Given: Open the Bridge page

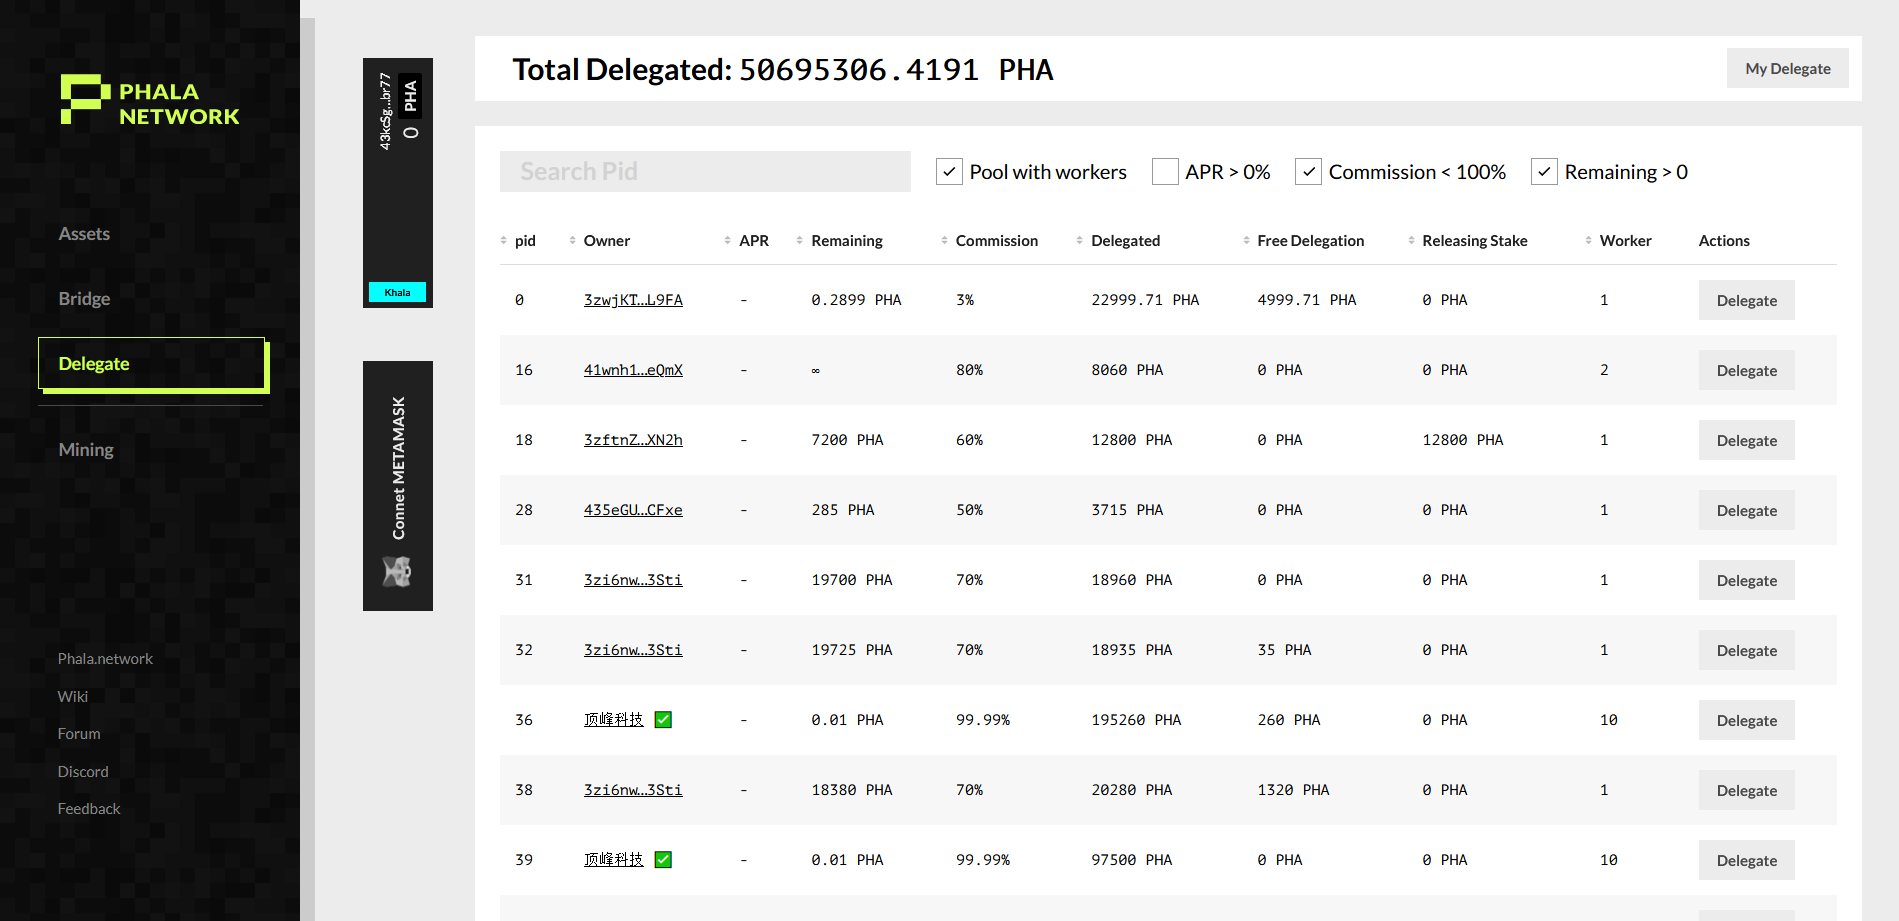Looking at the screenshot, I should coord(84,299).
